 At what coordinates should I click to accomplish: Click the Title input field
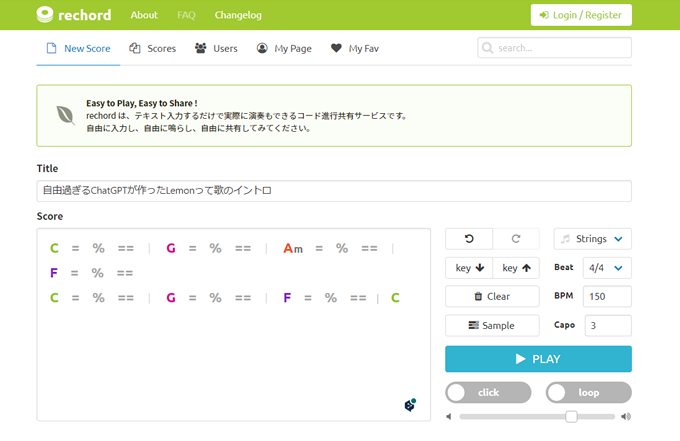[x=334, y=191]
